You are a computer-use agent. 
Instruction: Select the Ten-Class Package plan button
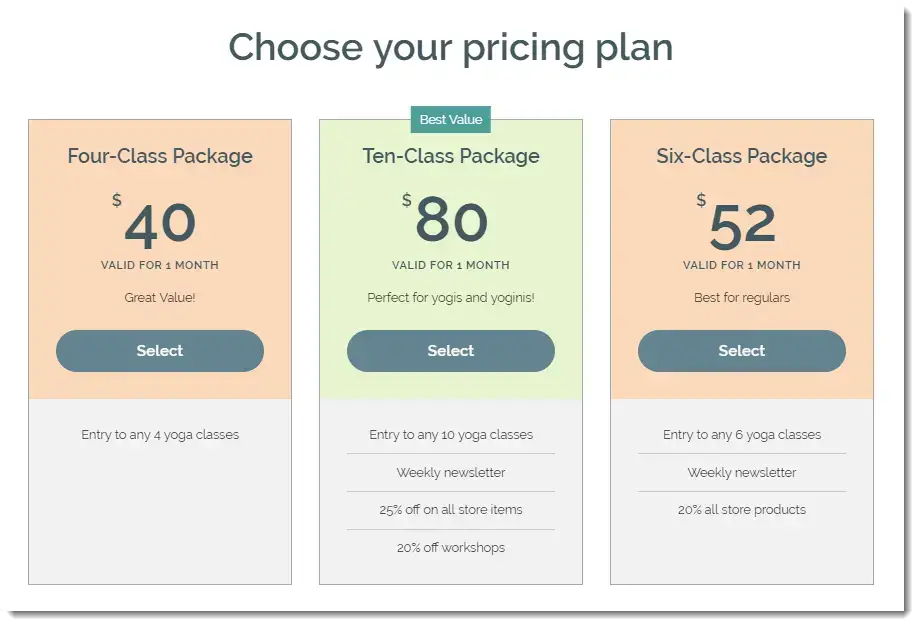pos(451,351)
